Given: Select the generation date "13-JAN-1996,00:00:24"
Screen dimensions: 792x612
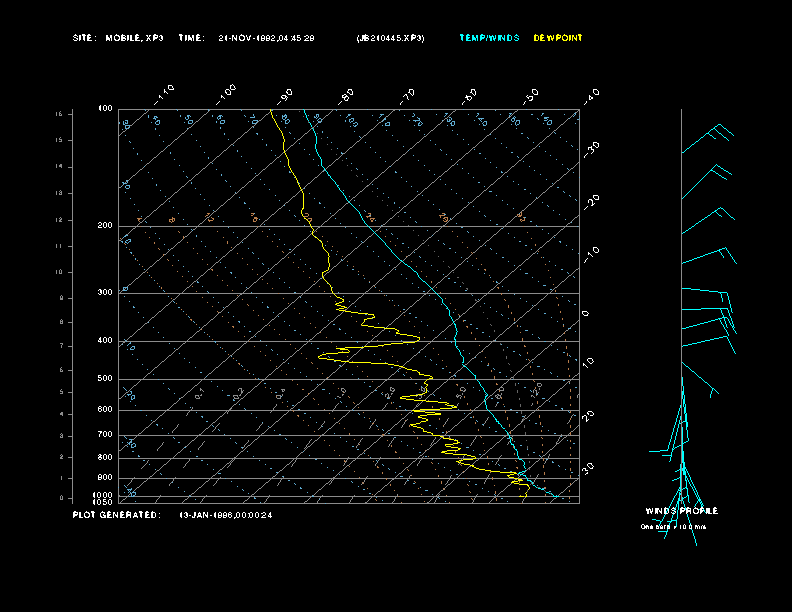Looking at the screenshot, I should pyautogui.click(x=226, y=515).
